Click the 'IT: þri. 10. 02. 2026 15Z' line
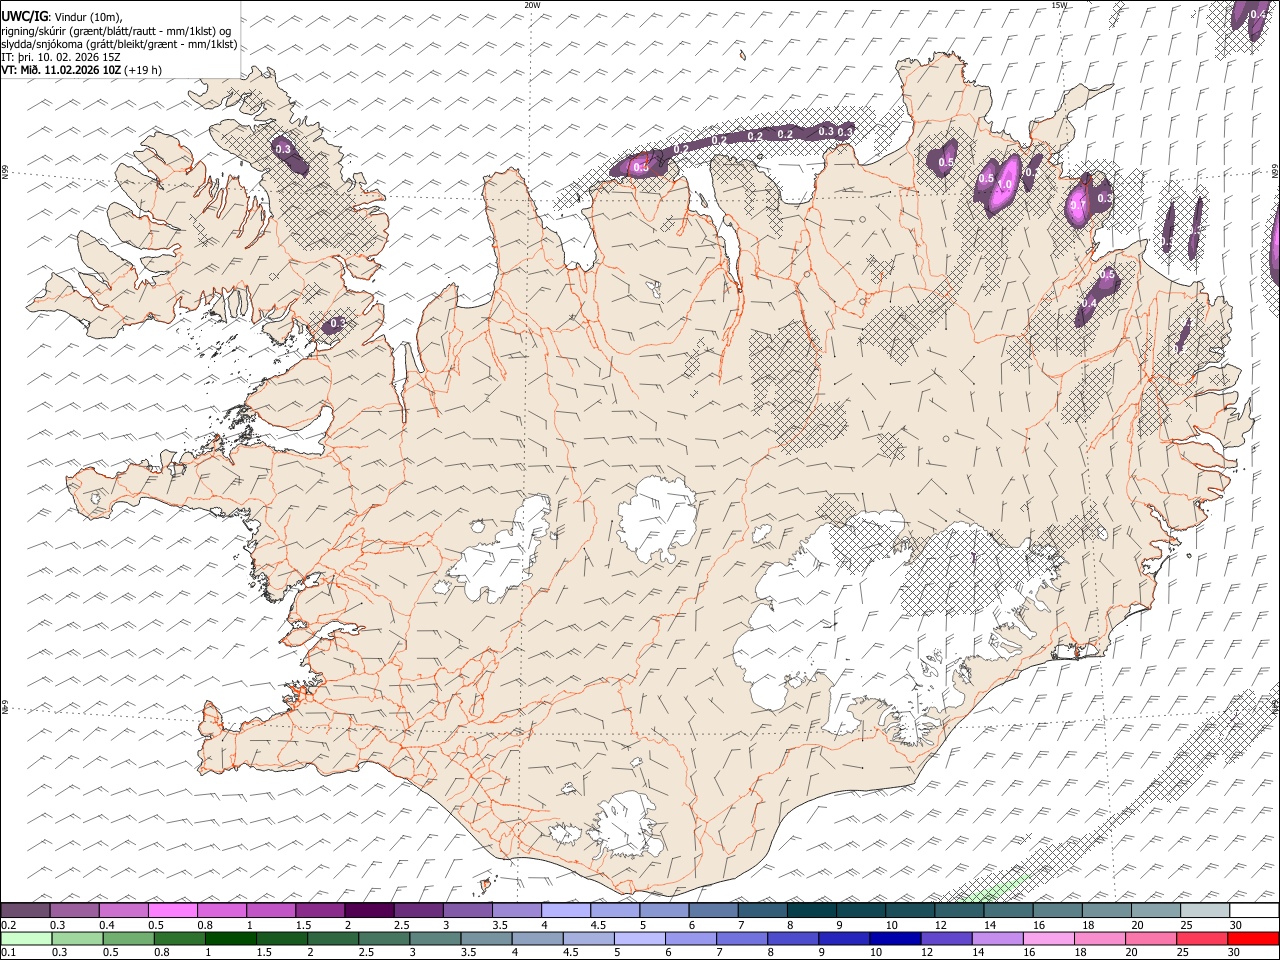This screenshot has width=1280, height=960. pos(61,57)
